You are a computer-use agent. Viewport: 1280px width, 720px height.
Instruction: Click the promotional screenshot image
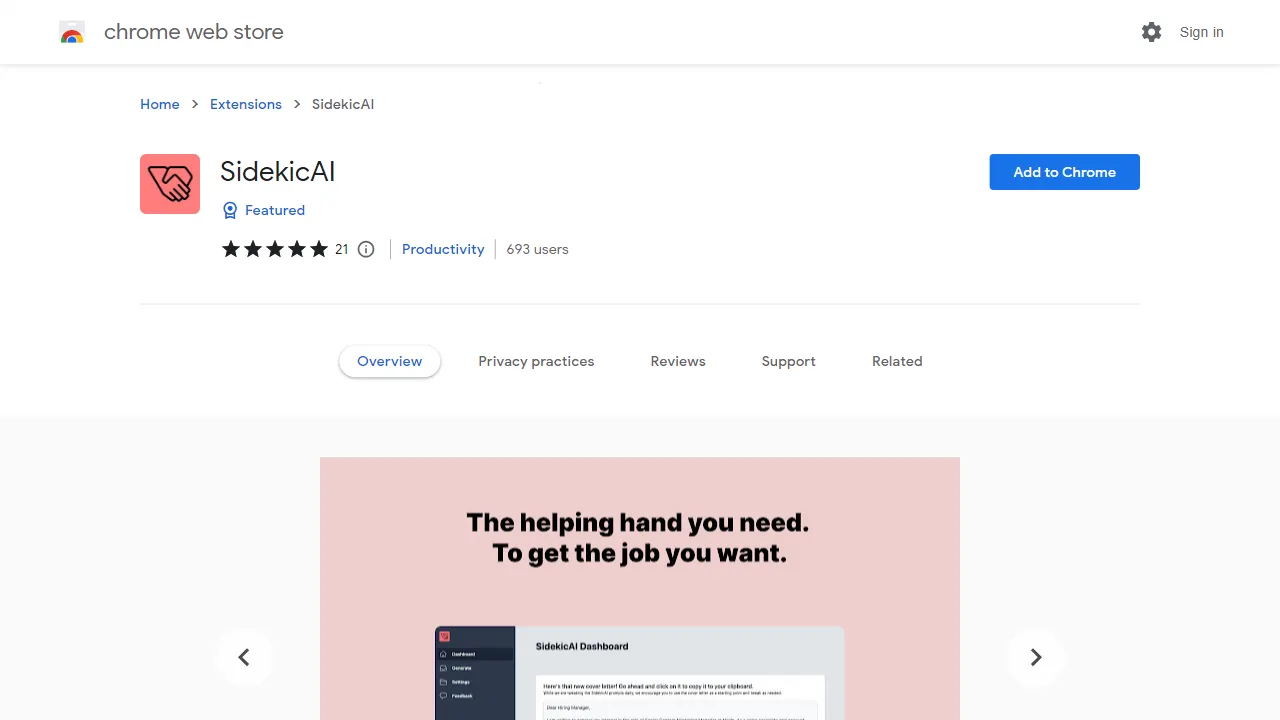point(640,588)
